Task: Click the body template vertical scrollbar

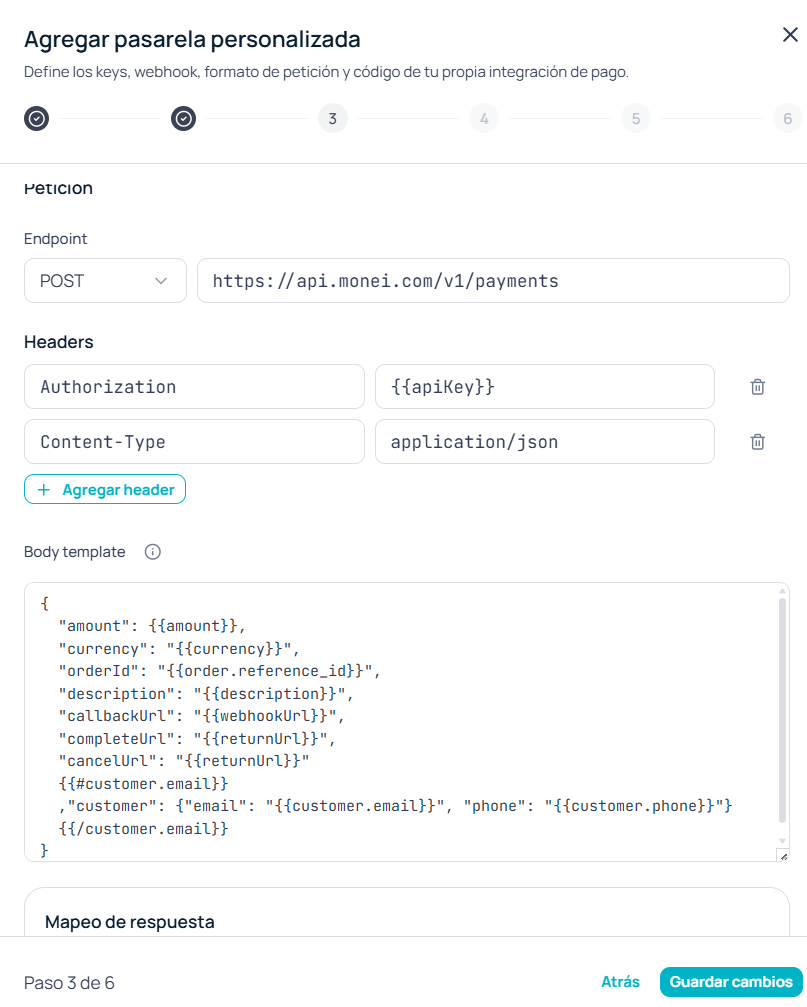Action: click(x=783, y=710)
